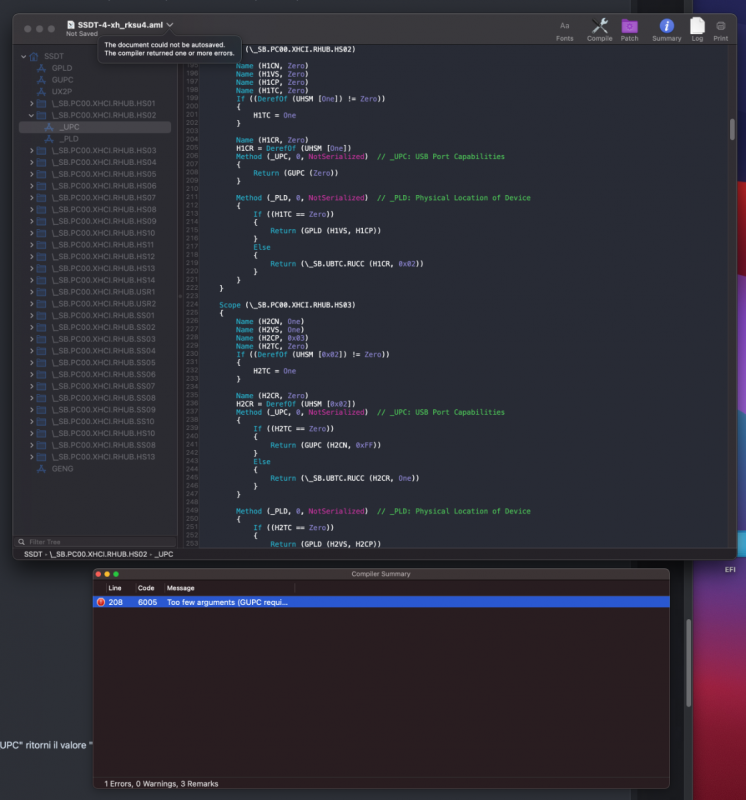Open the Fonts panel from the toolbar
Viewport: 746px width, 800px height.
[565, 28]
